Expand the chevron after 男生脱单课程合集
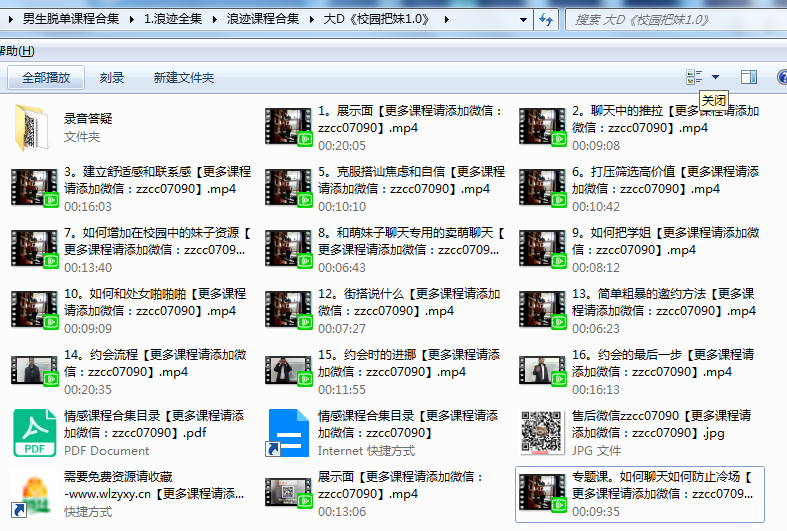This screenshot has height=531, width=787. [132, 20]
